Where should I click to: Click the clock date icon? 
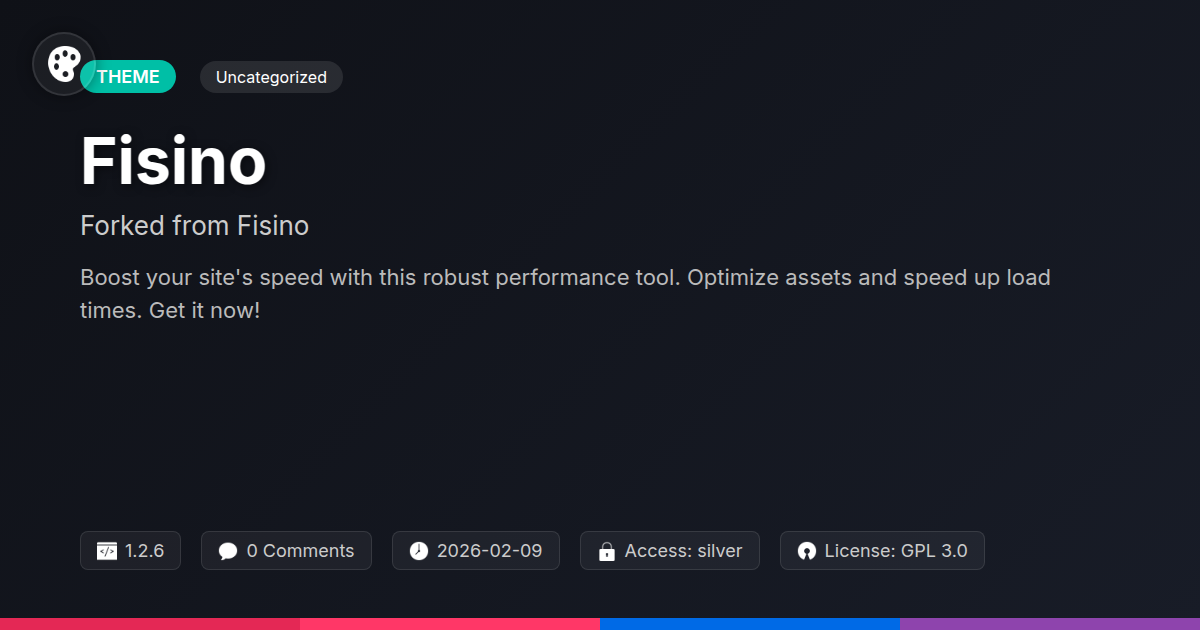[419, 551]
